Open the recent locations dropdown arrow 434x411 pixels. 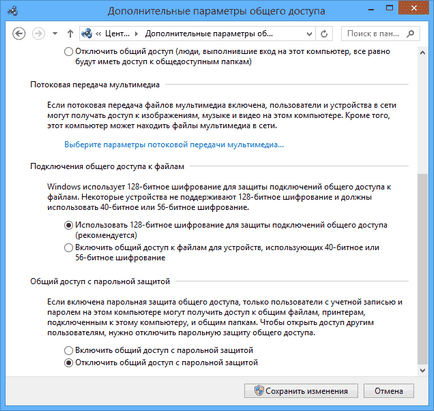pyautogui.click(x=55, y=34)
